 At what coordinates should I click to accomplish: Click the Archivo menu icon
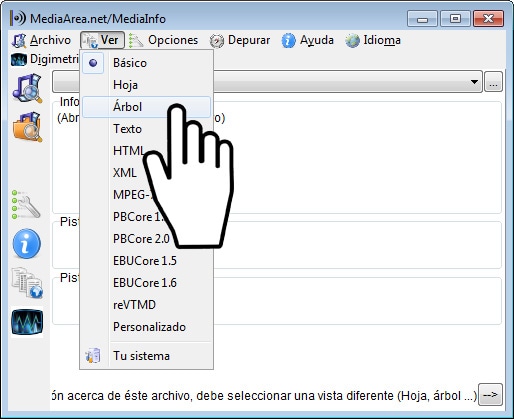click(19, 41)
